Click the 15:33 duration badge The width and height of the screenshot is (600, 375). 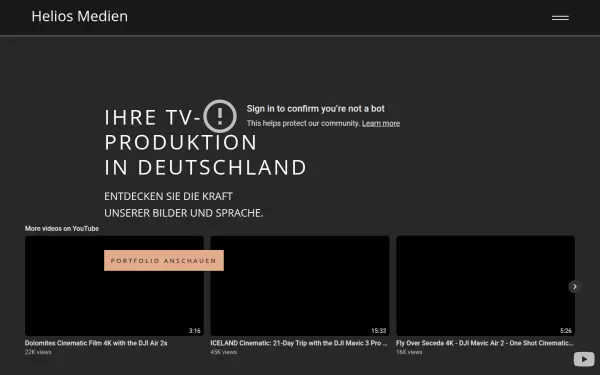coord(378,331)
